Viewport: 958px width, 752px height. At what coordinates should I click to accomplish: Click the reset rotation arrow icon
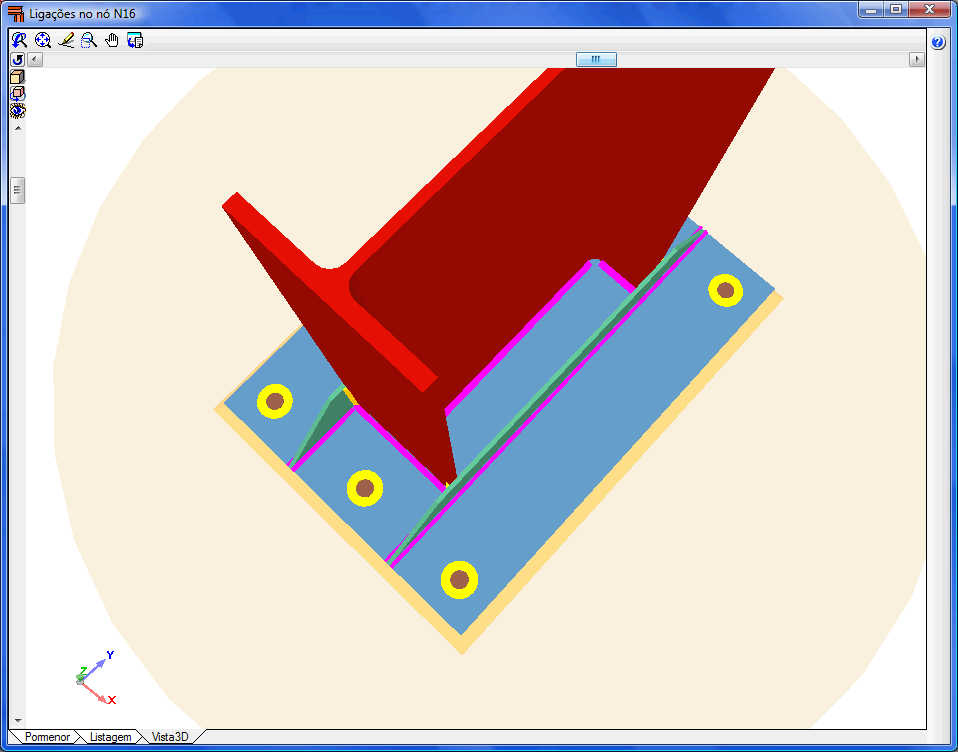(17, 60)
